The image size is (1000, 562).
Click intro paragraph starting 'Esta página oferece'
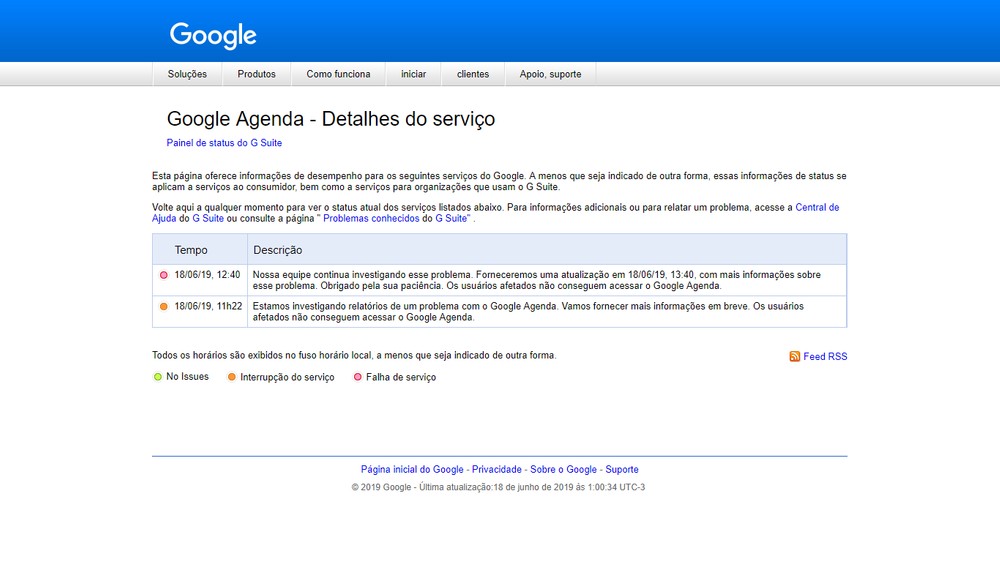click(x=499, y=181)
